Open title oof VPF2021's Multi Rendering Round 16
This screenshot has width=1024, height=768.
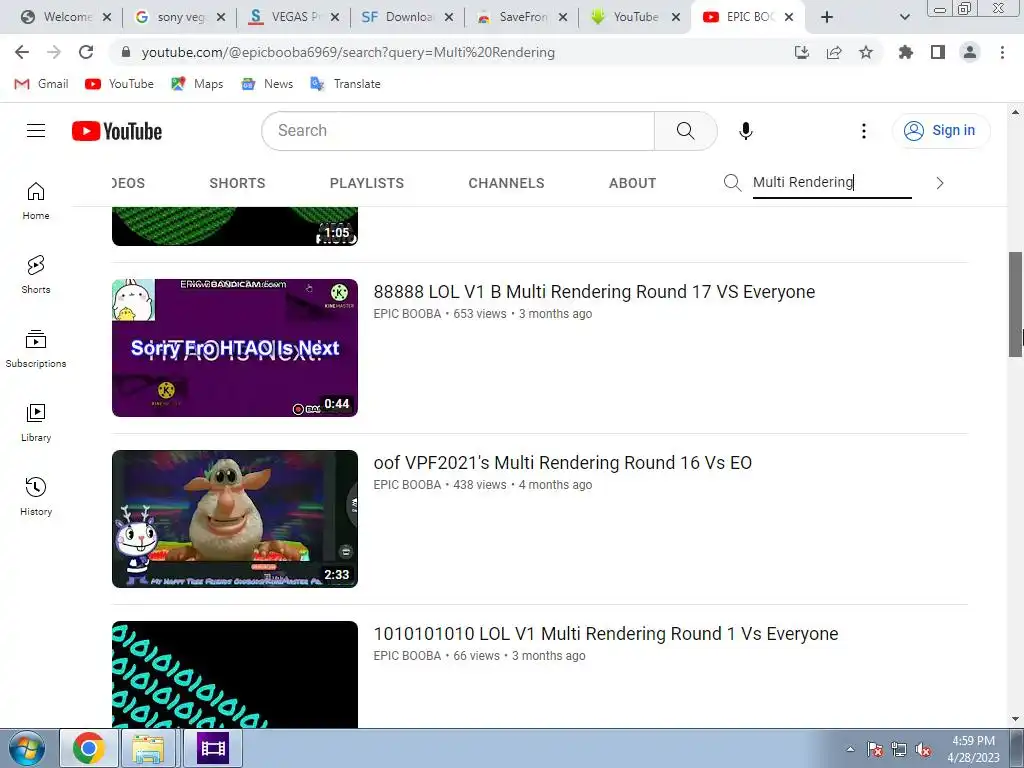tap(562, 462)
